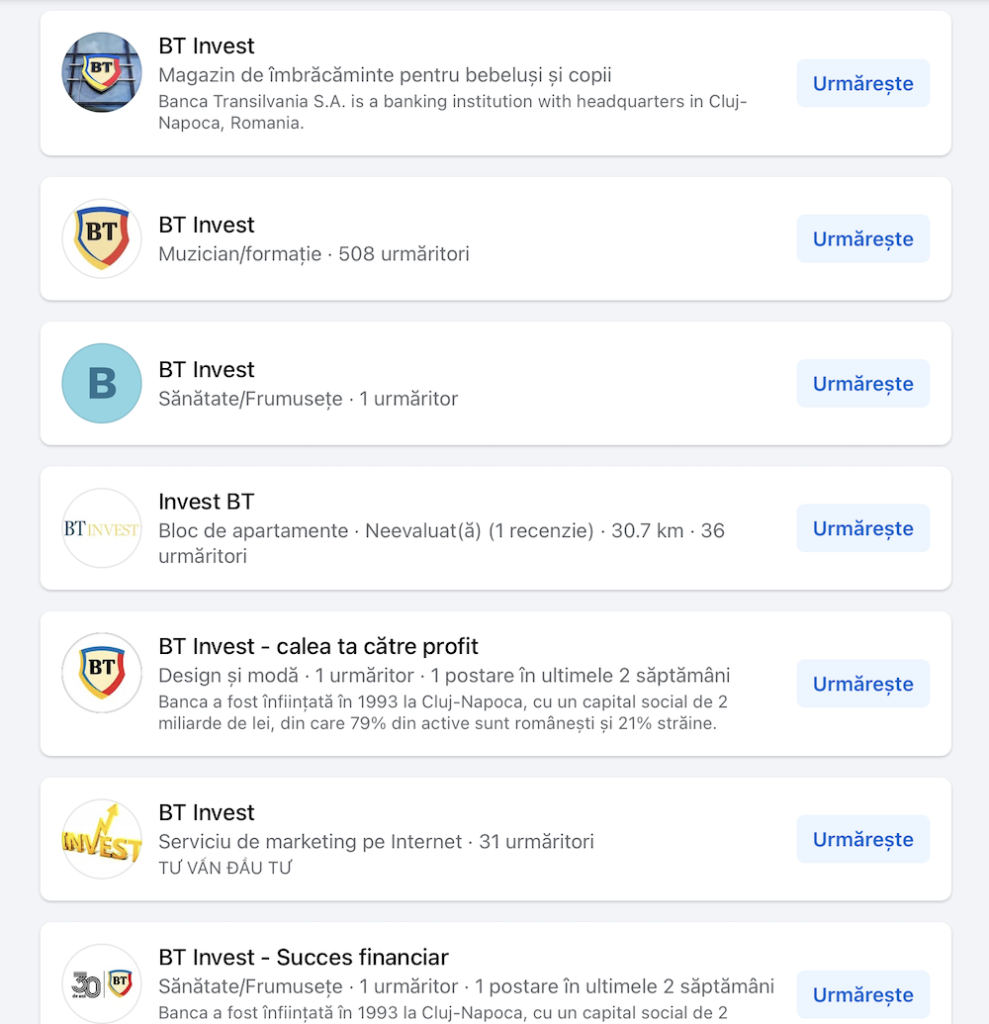This screenshot has width=989, height=1024.
Task: Click the Banca Transilvania S.A. description text
Action: (453, 112)
